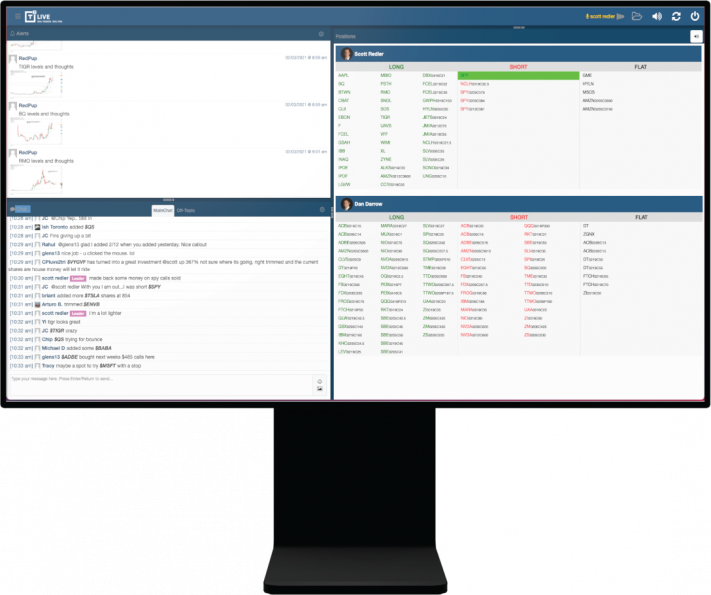The image size is (711, 595).
Task: Click the $ADBE ticker in glens13's message
Action: click(69, 357)
